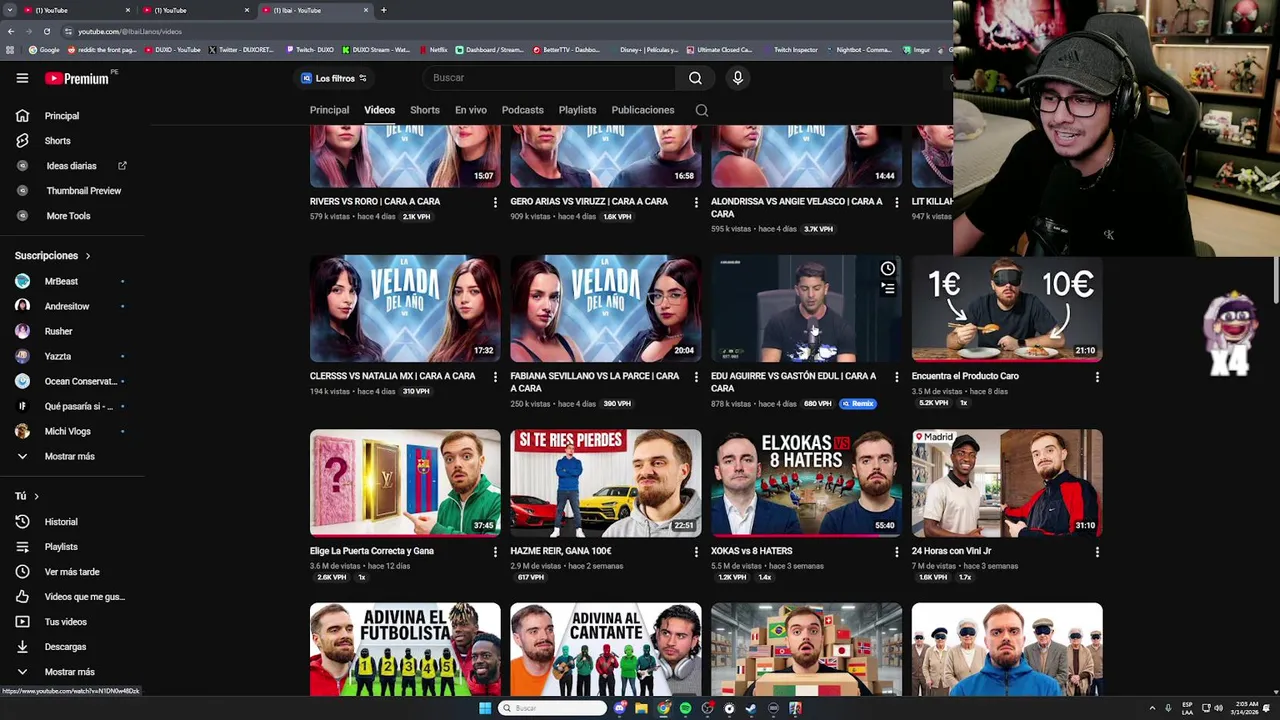Show hidden system tray icons

pos(1151,708)
